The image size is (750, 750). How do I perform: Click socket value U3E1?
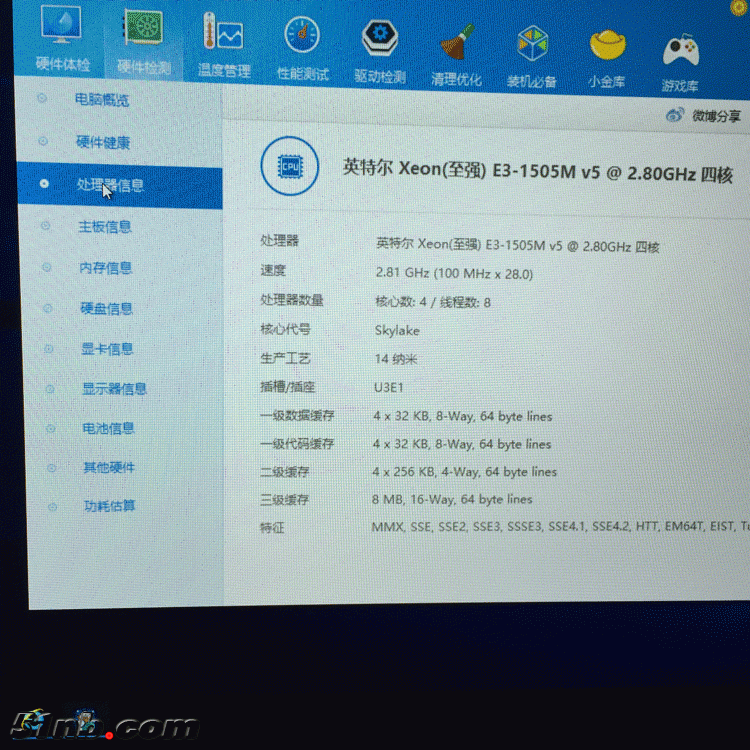388,387
